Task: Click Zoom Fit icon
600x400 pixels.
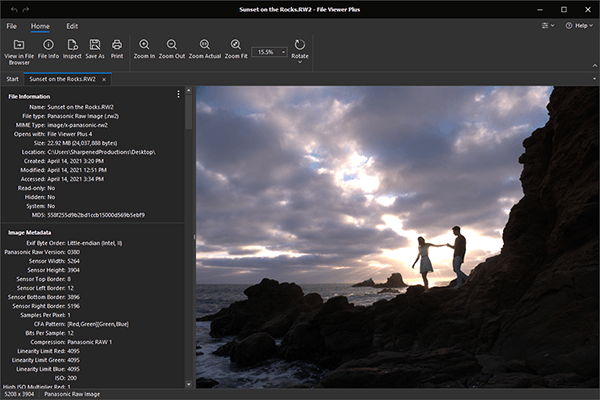Action: point(236,45)
